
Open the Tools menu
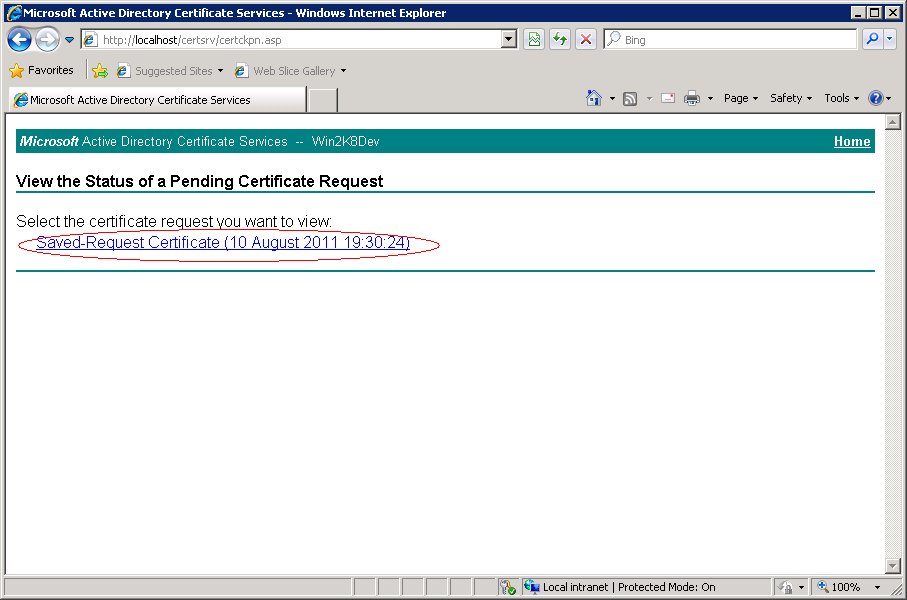(x=842, y=98)
